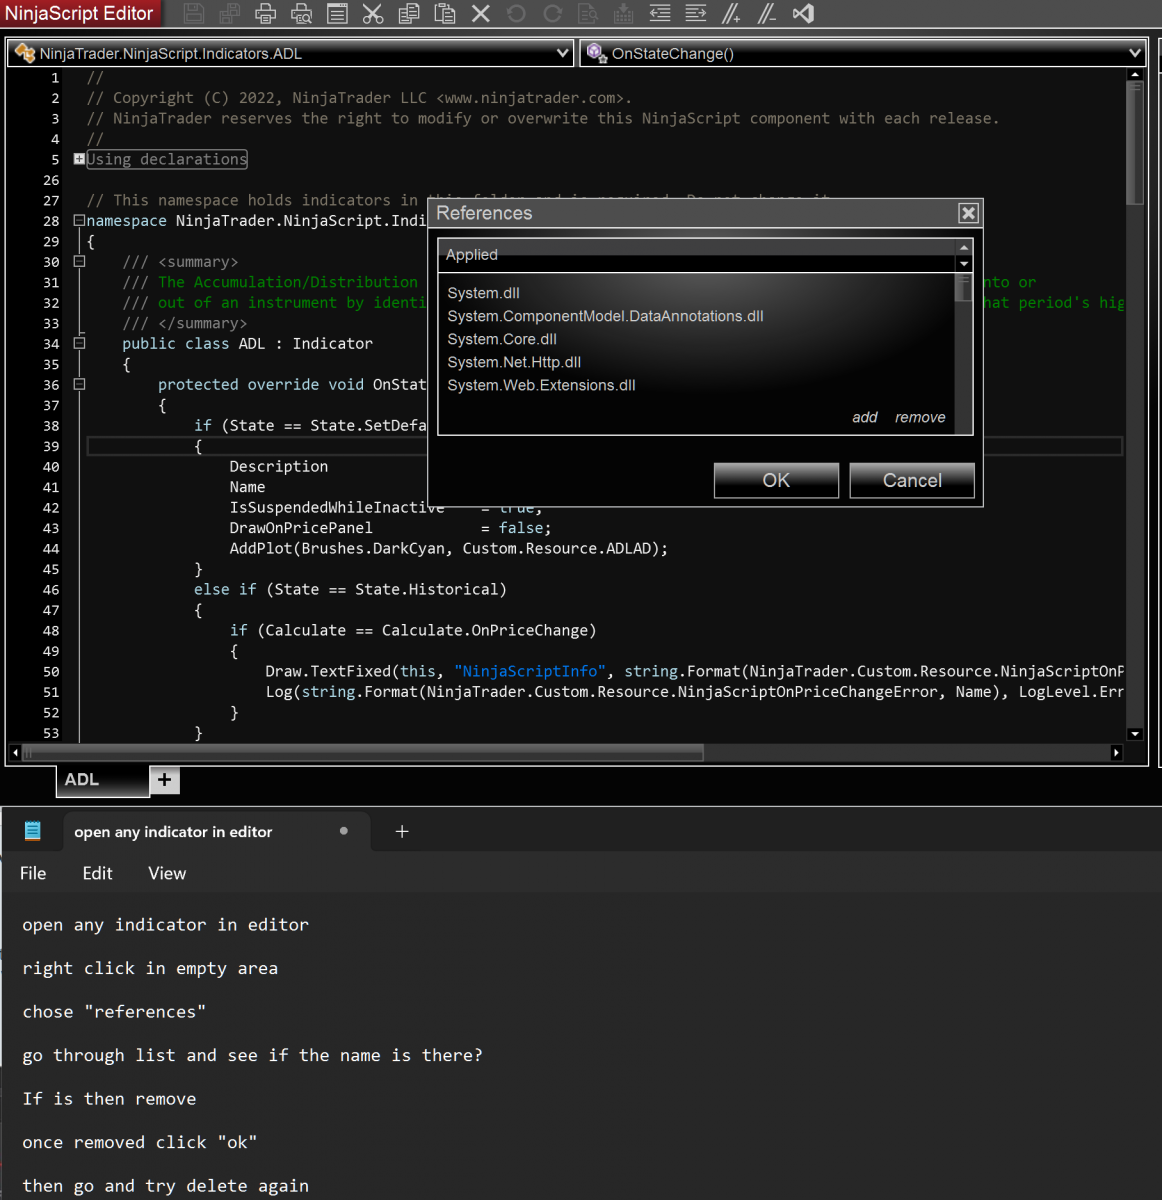This screenshot has height=1200, width=1162.
Task: Open Visual Studio via toolbar icon
Action: [x=803, y=14]
